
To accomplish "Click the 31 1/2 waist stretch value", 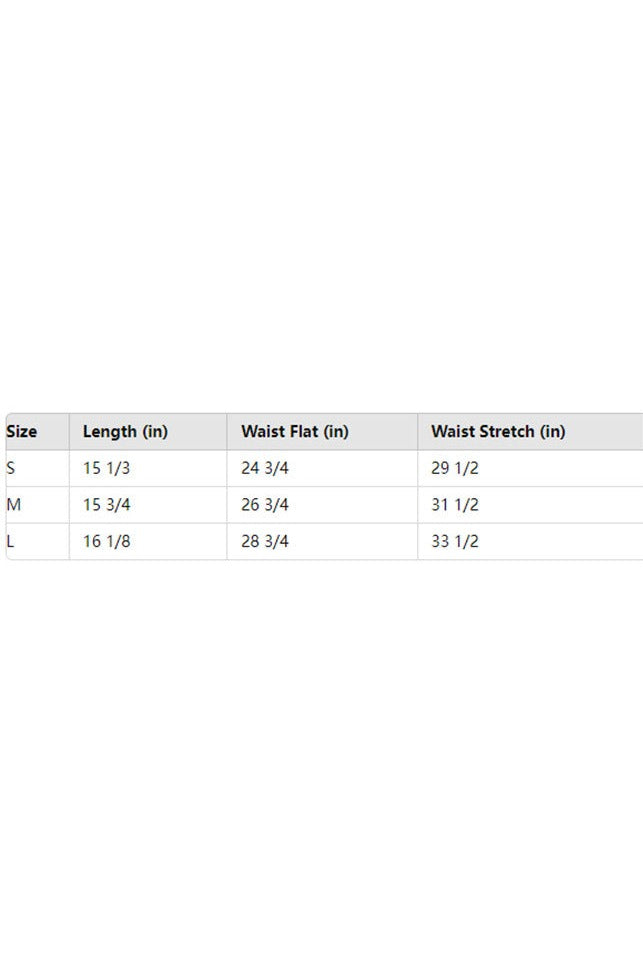I will [455, 505].
